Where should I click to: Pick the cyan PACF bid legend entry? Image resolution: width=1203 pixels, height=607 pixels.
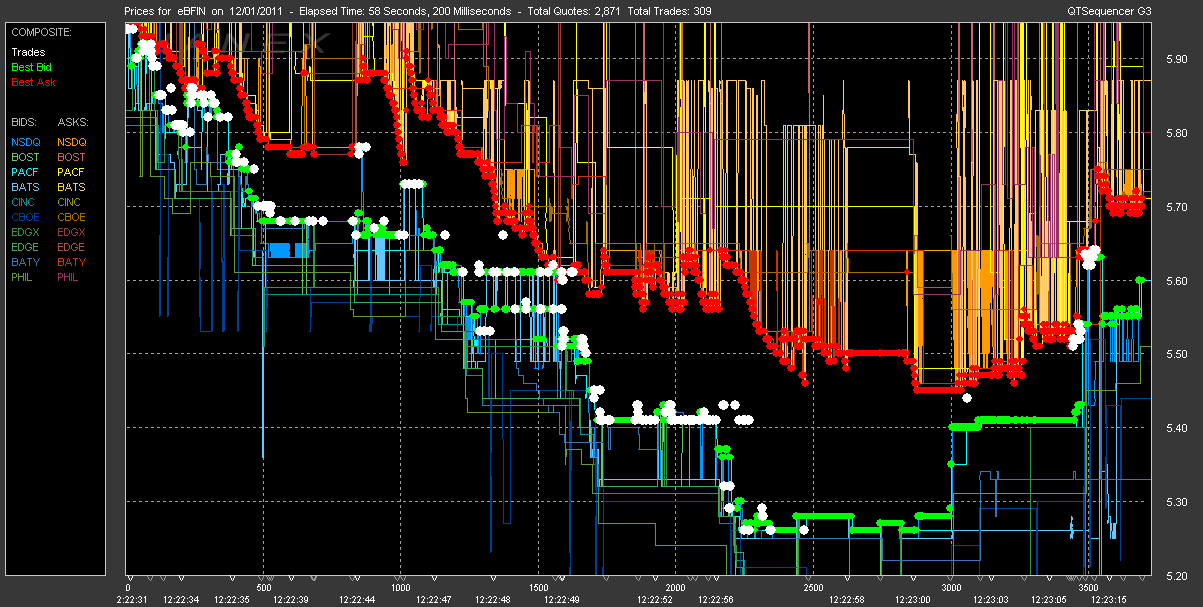tap(26, 172)
